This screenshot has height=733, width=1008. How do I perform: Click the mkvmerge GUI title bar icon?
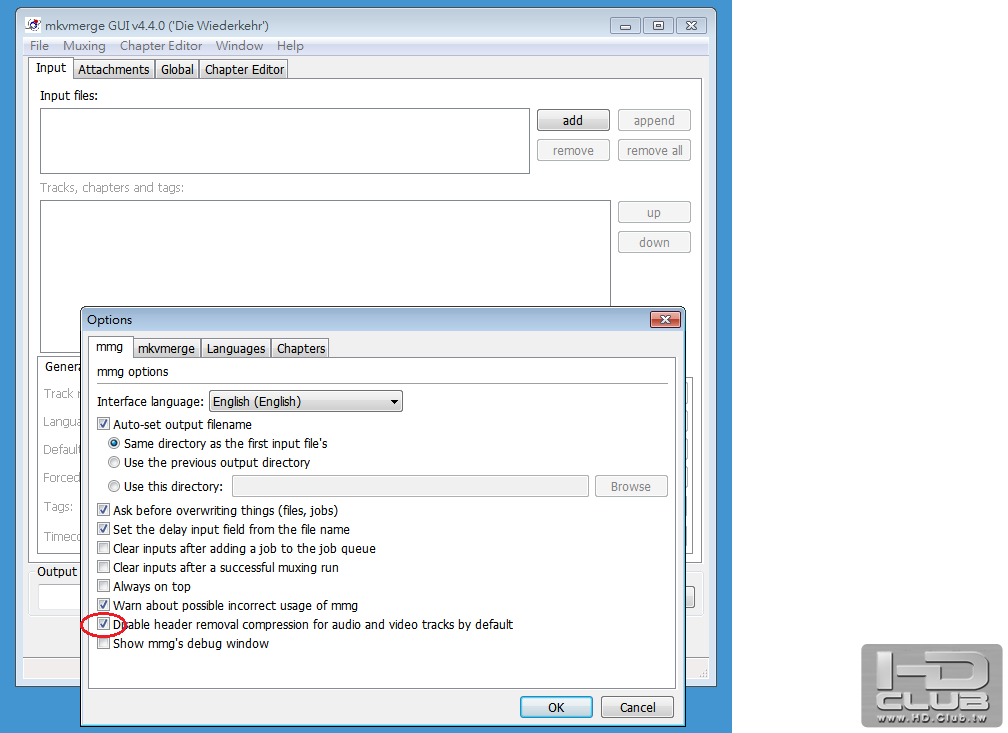point(33,25)
